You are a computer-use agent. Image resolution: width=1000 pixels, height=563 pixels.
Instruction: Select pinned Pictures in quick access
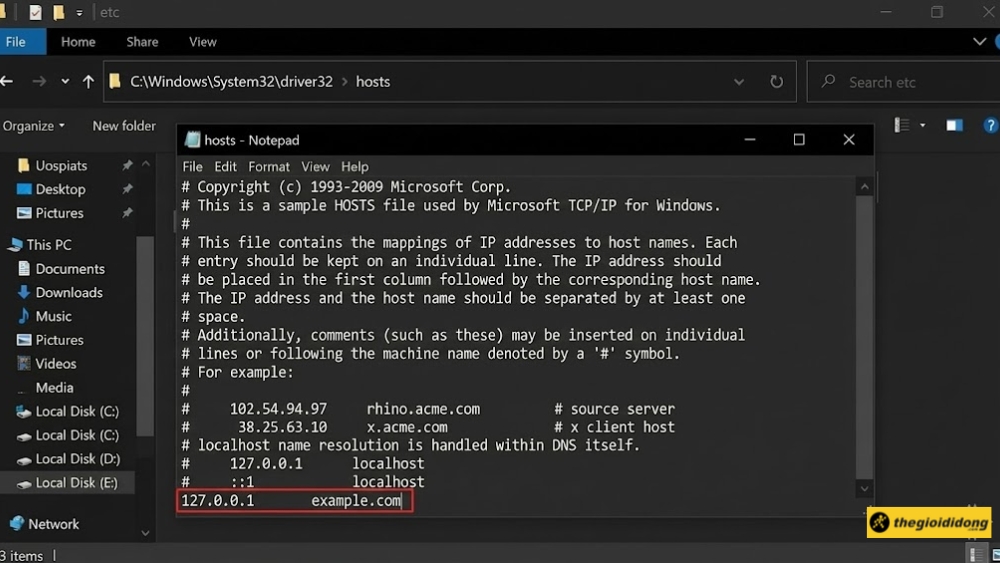(59, 213)
